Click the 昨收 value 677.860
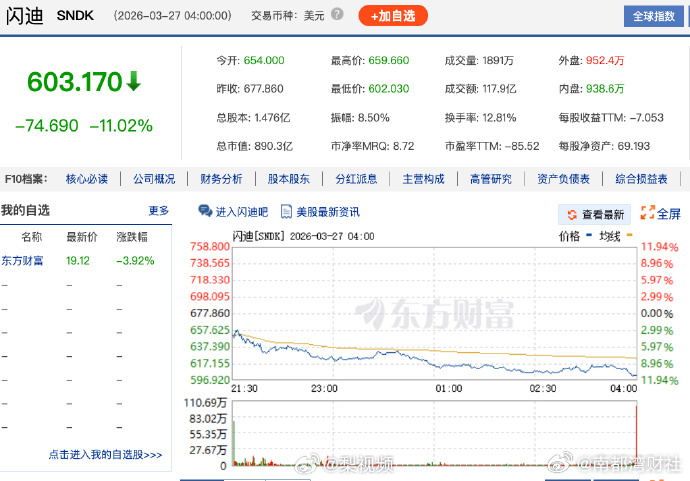The width and height of the screenshot is (690, 481). [x=264, y=89]
